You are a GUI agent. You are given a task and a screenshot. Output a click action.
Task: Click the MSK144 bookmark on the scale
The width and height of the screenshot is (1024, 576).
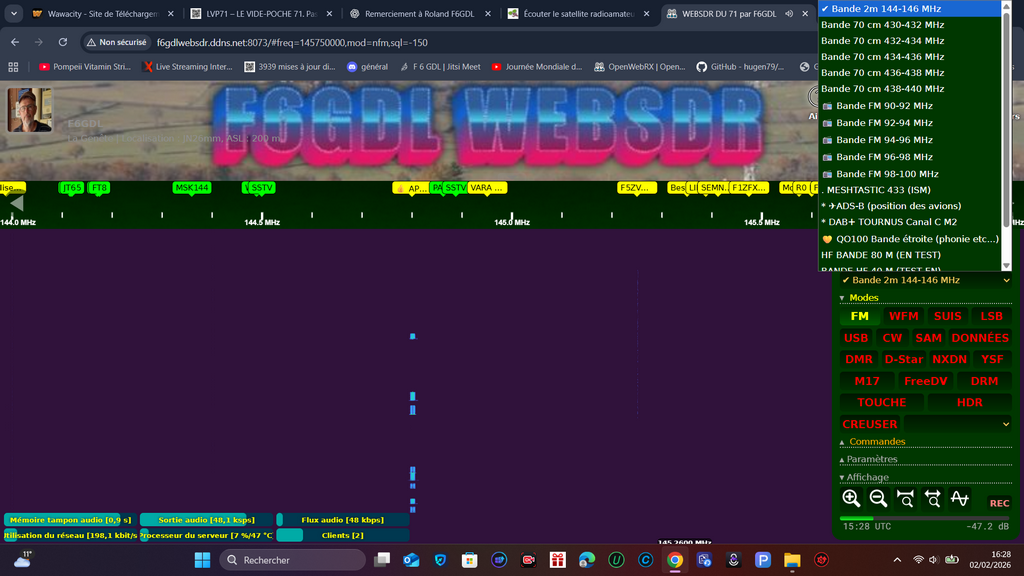pos(191,188)
